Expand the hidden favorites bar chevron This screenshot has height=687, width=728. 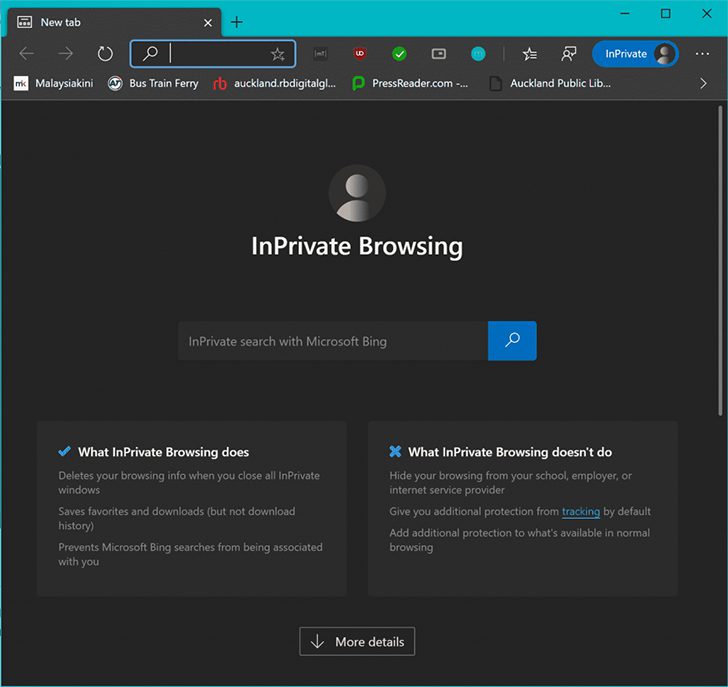[703, 83]
